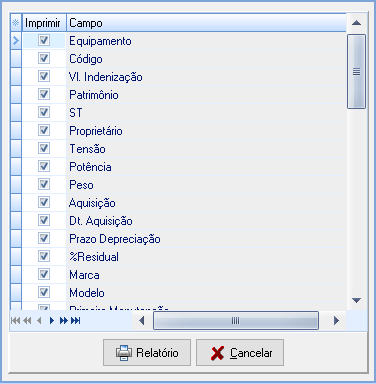Jump back one page of records
Viewport: 376px width, 384px height.
27,321
